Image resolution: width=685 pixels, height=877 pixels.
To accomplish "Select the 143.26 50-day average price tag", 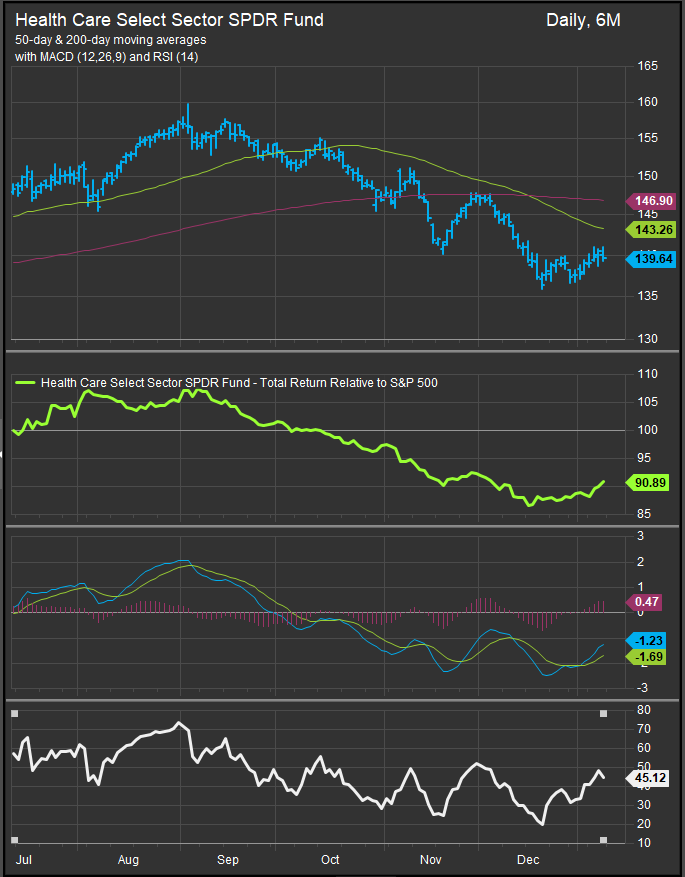I will (650, 229).
